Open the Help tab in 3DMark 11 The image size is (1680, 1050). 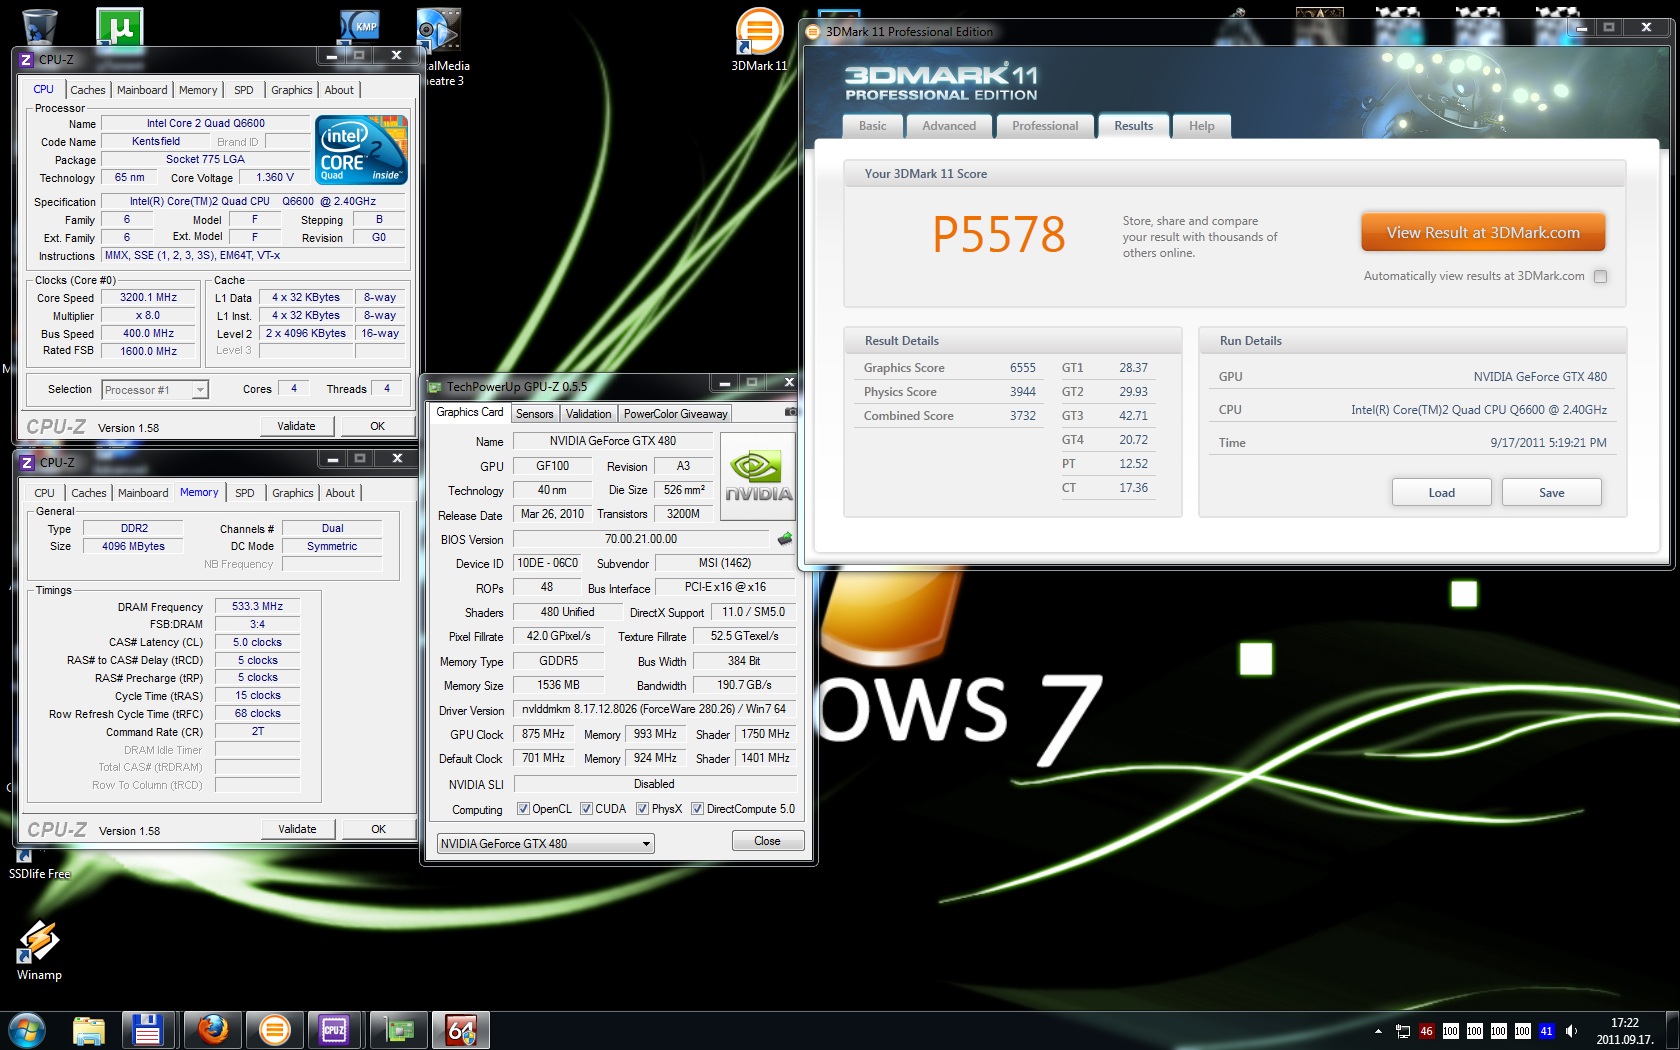pyautogui.click(x=1202, y=126)
